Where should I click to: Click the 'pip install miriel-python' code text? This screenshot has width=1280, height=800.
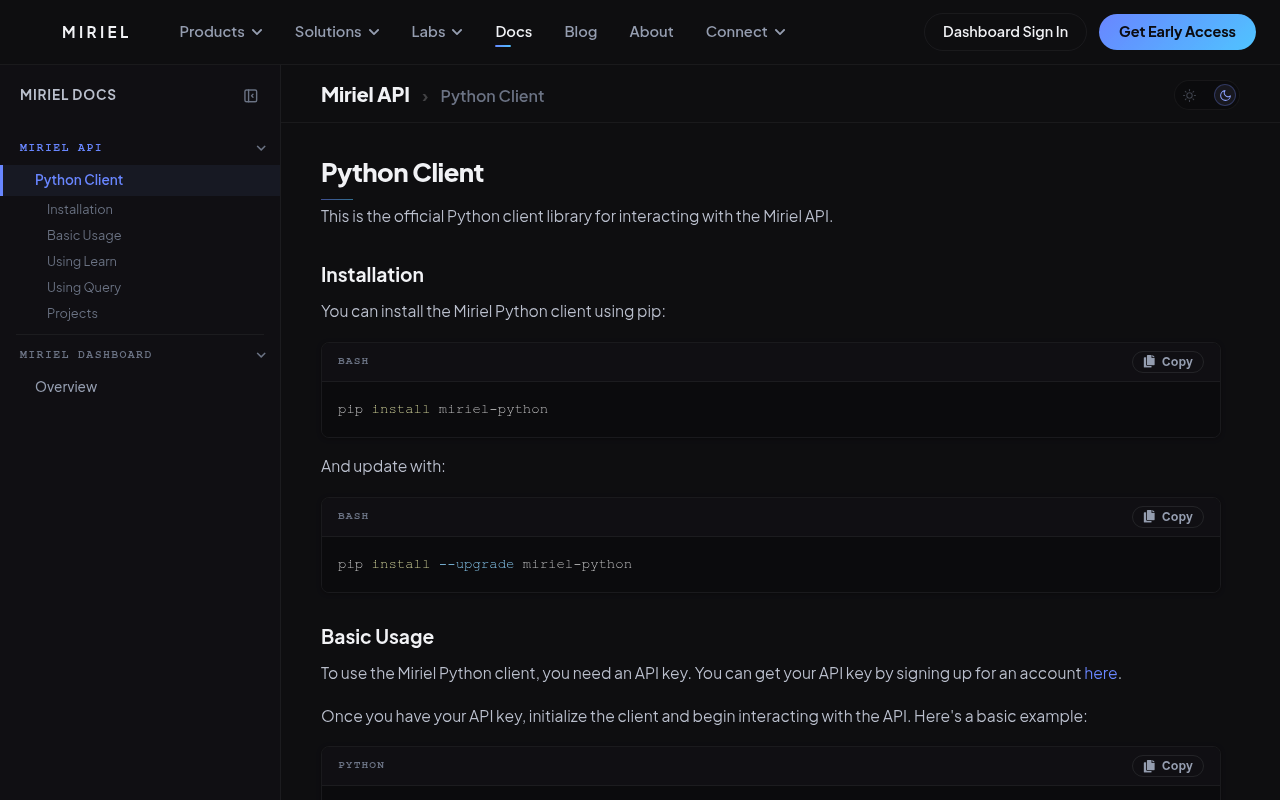coord(443,410)
